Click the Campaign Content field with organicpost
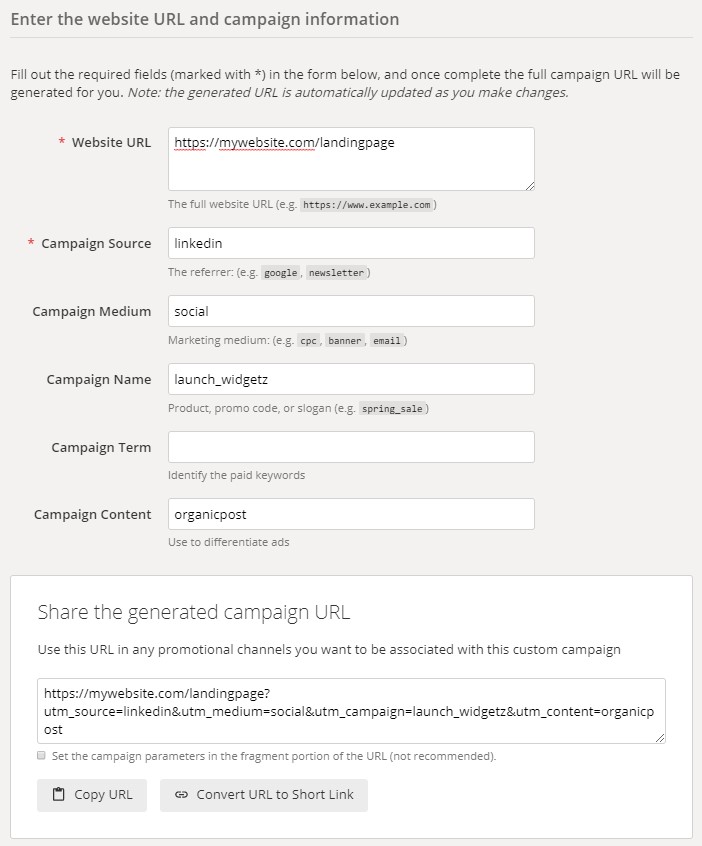 pos(351,514)
